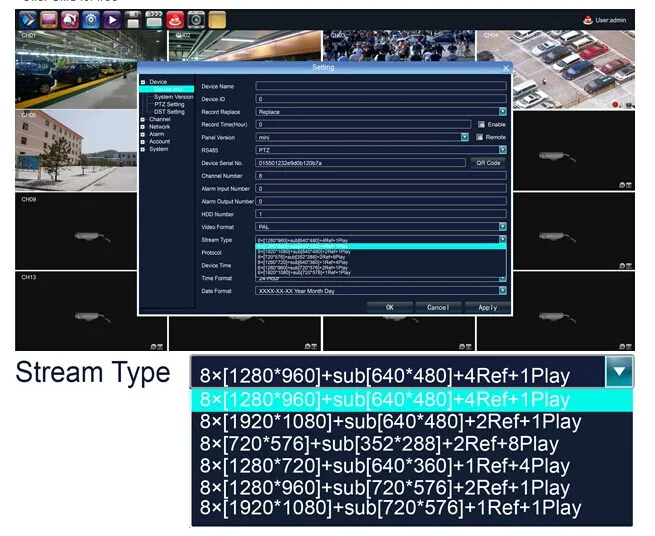Open the Panel Version dropdown arrow
This screenshot has width=655, height=536.
point(465,137)
